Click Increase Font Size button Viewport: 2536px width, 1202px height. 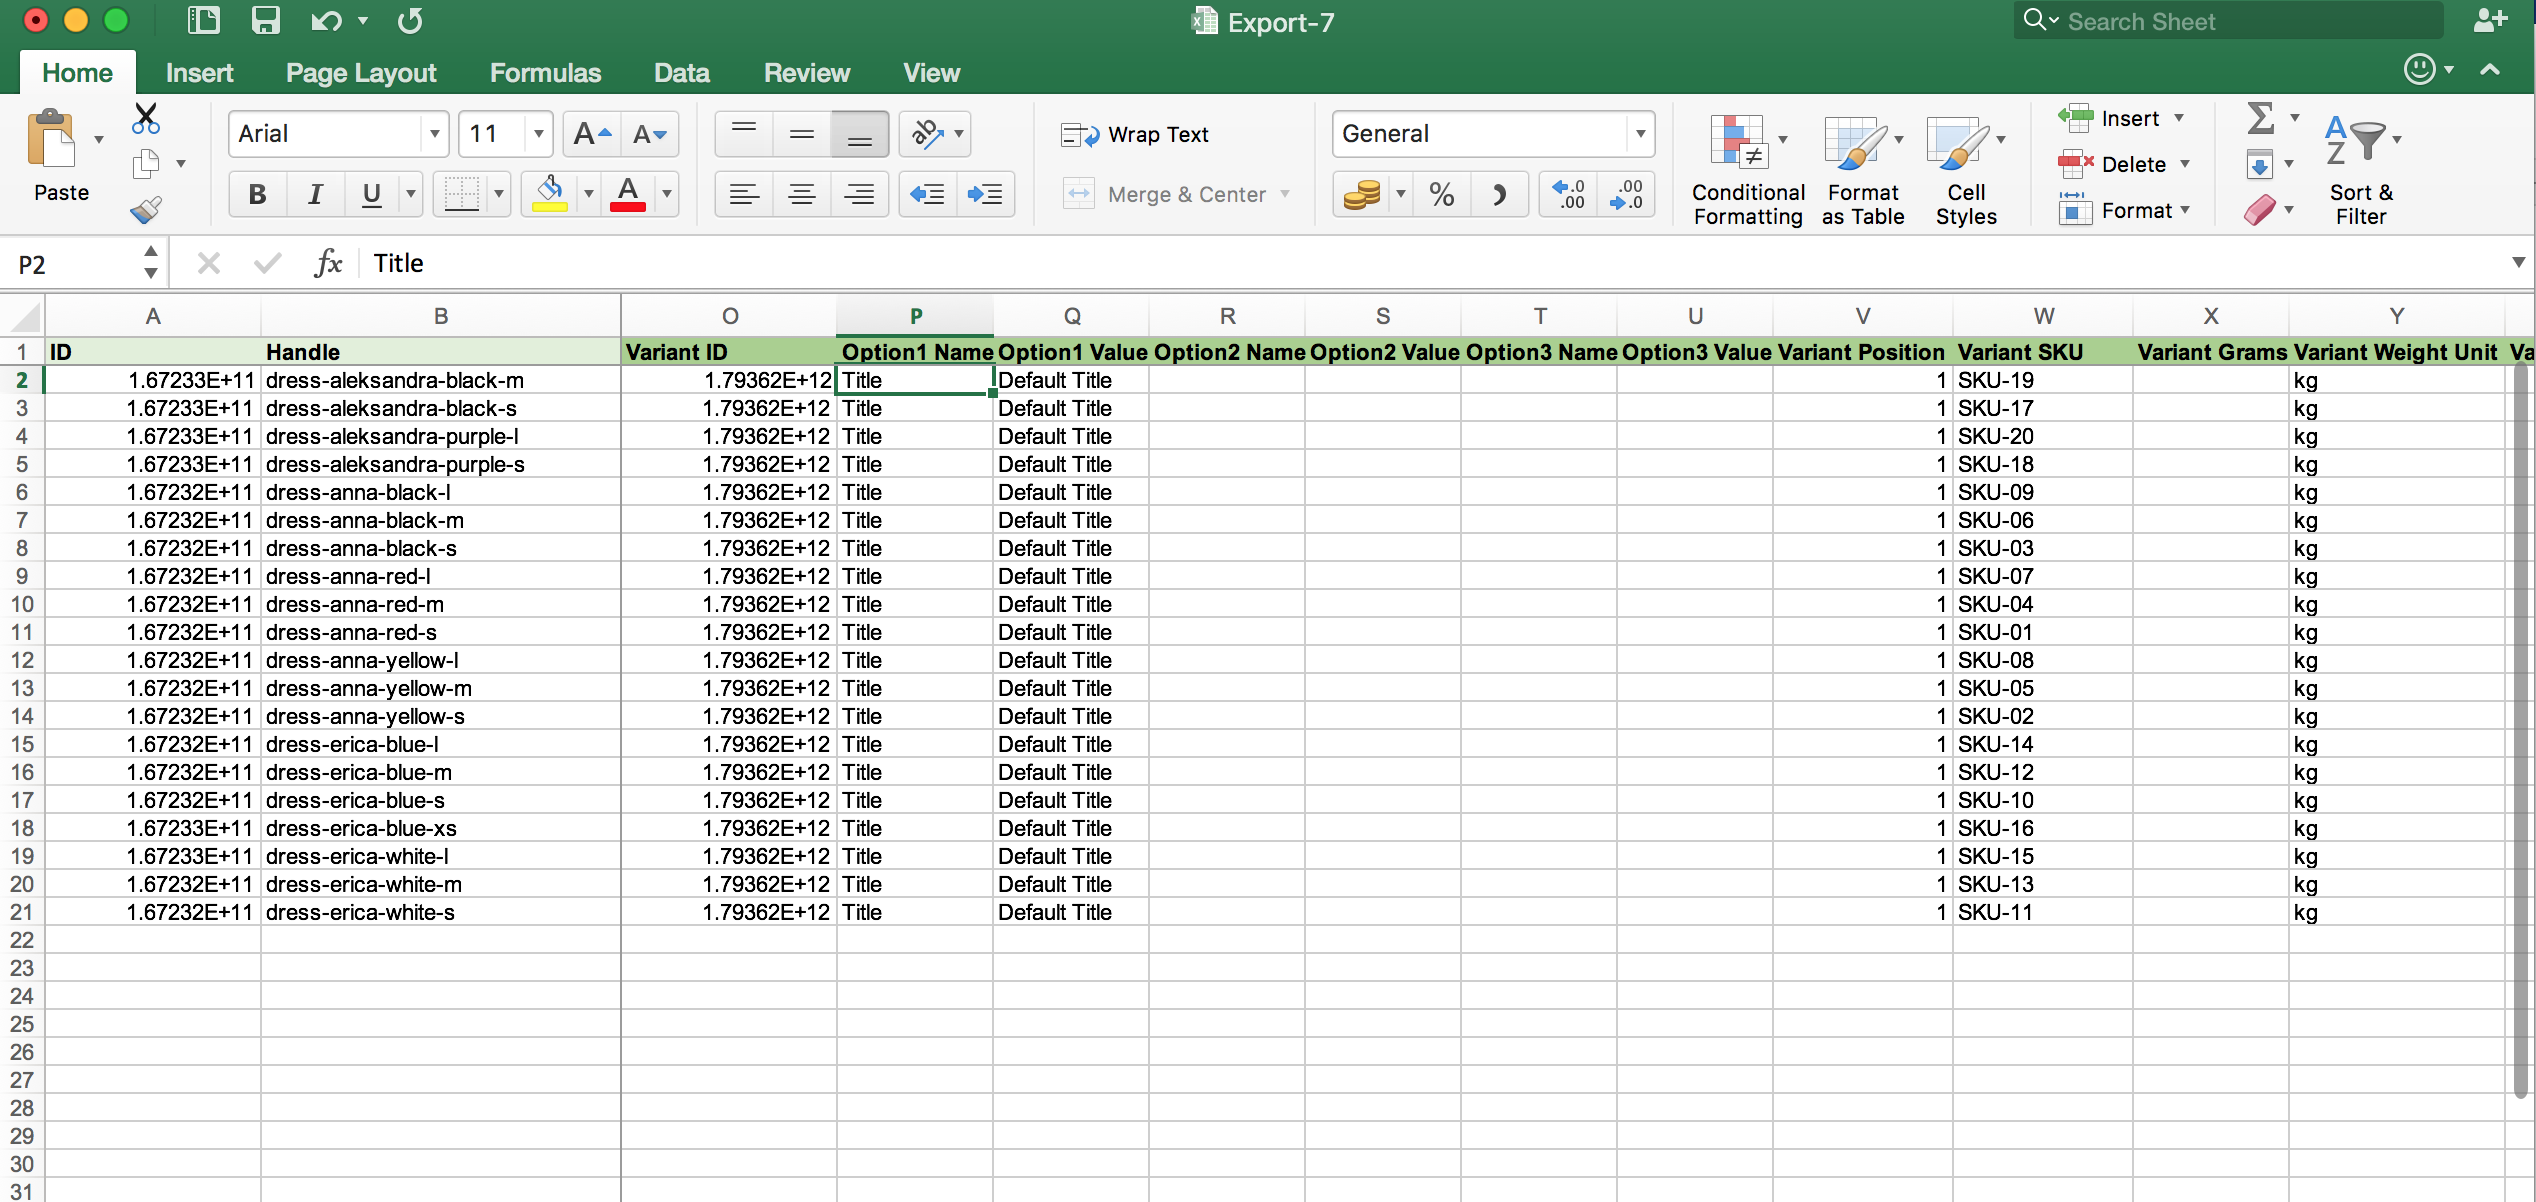592,134
